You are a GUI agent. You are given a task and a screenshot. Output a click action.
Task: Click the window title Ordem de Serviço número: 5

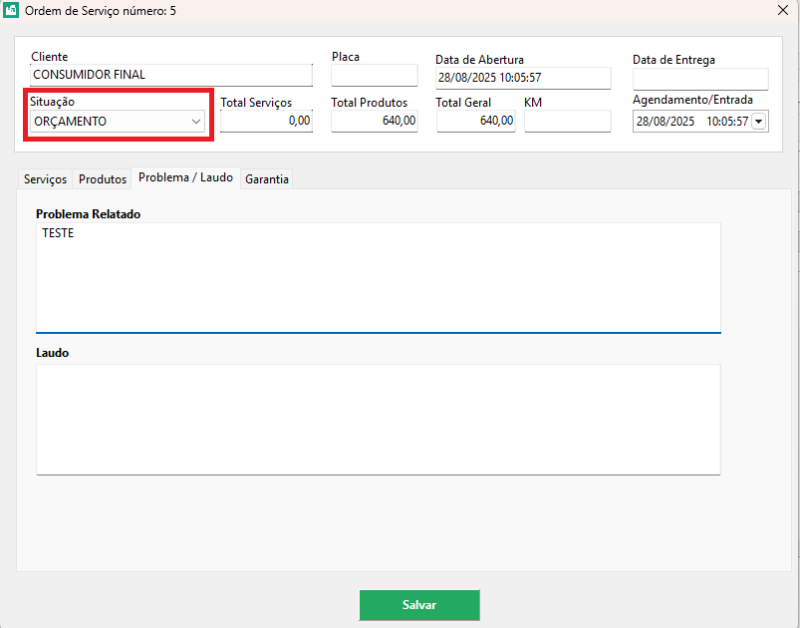click(101, 11)
